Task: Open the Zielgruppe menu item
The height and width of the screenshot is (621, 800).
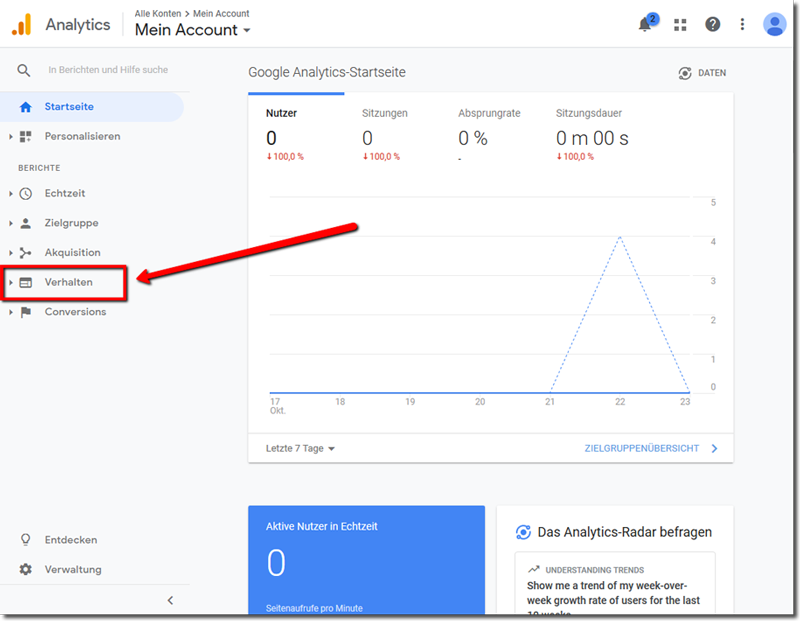Action: [71, 223]
